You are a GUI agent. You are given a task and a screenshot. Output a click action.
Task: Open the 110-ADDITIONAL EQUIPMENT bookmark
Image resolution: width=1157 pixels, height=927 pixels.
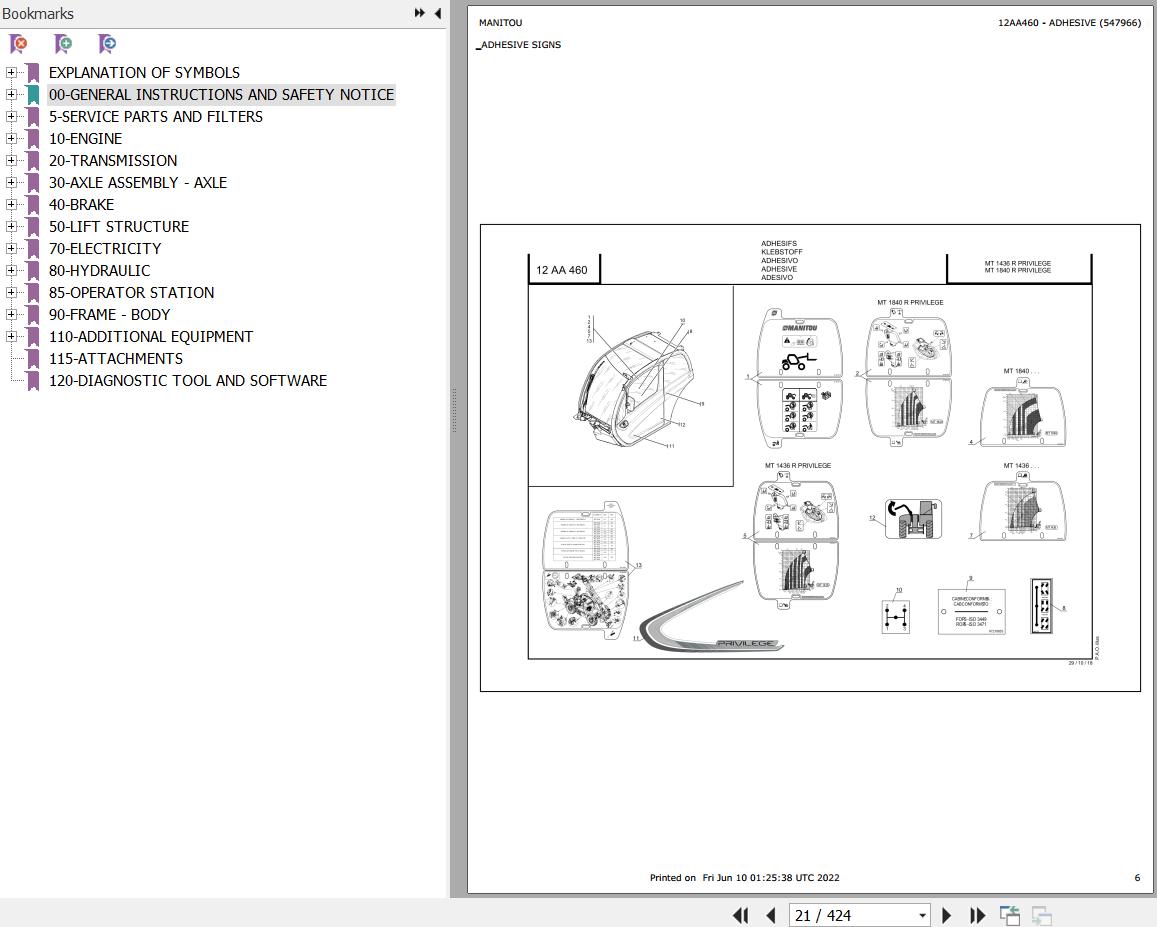pyautogui.click(x=151, y=337)
